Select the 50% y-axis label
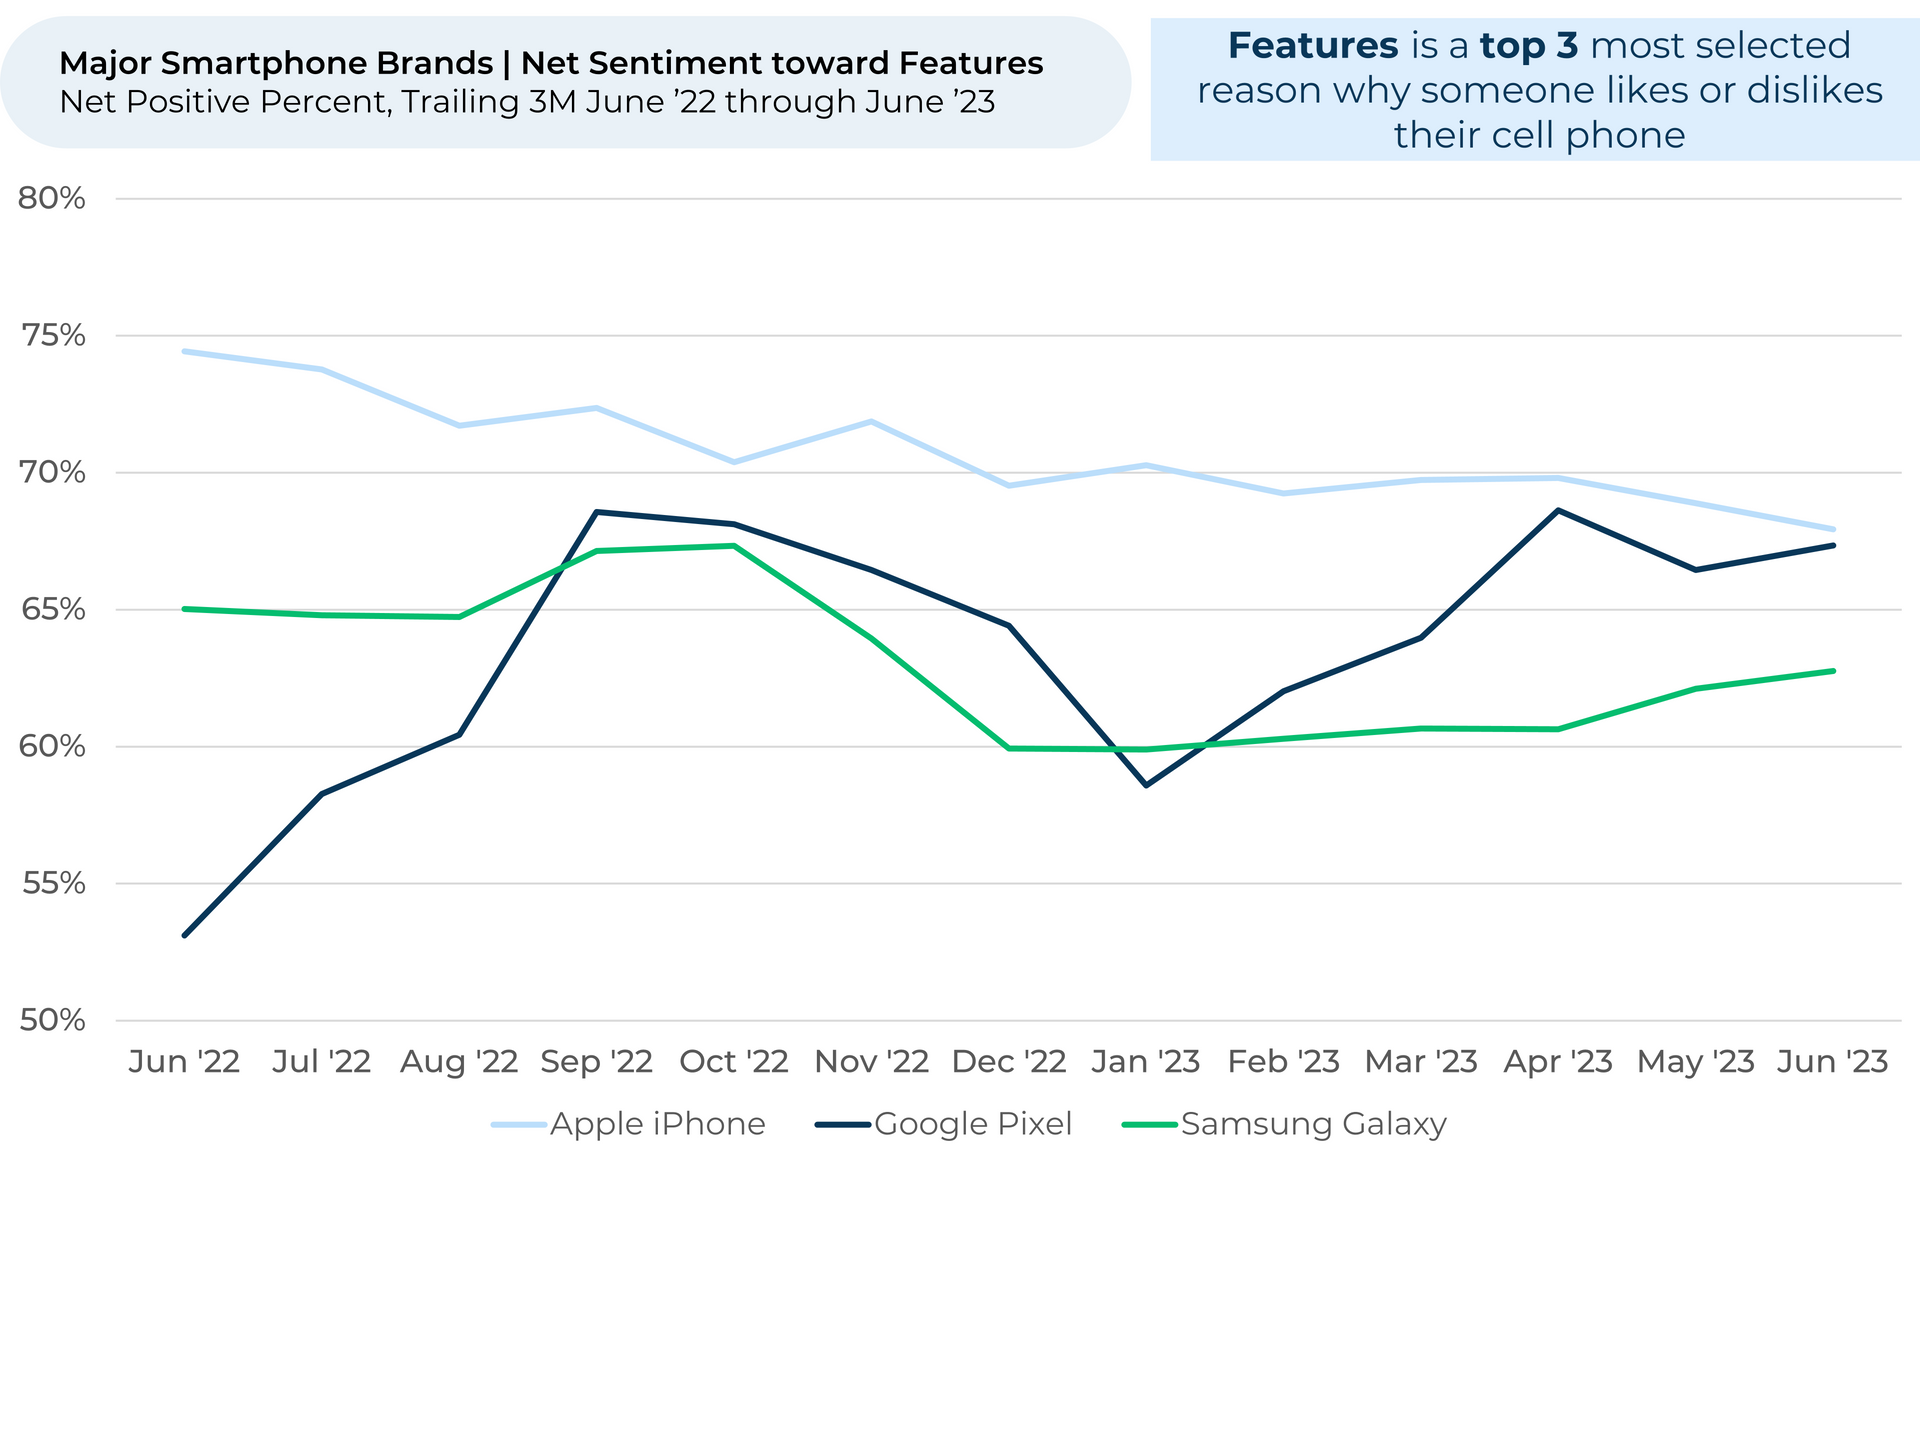1920x1440 pixels. tap(52, 1021)
